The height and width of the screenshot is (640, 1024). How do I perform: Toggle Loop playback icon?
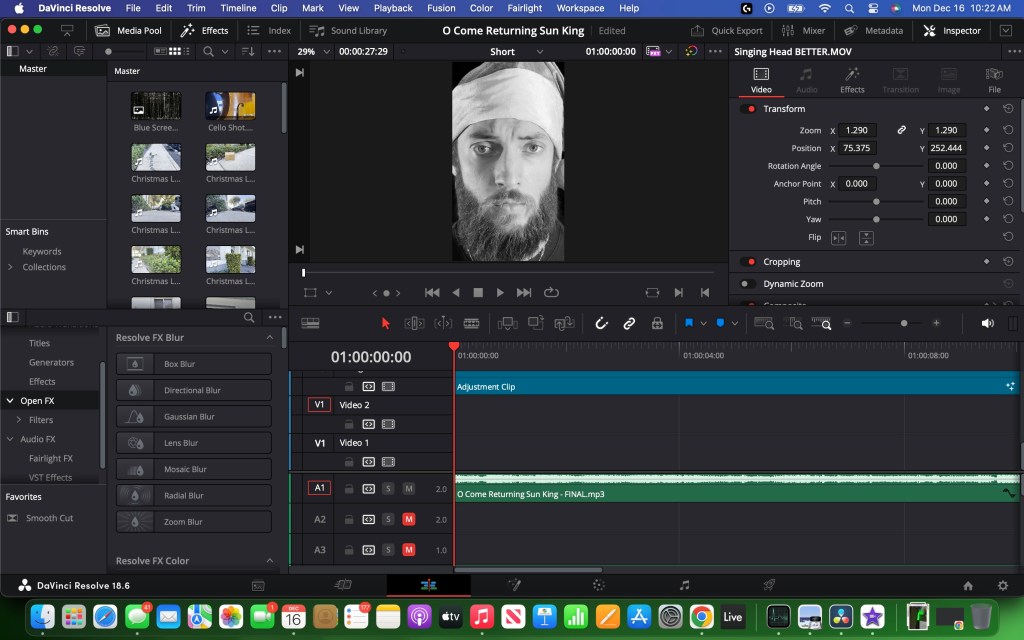pyautogui.click(x=551, y=293)
